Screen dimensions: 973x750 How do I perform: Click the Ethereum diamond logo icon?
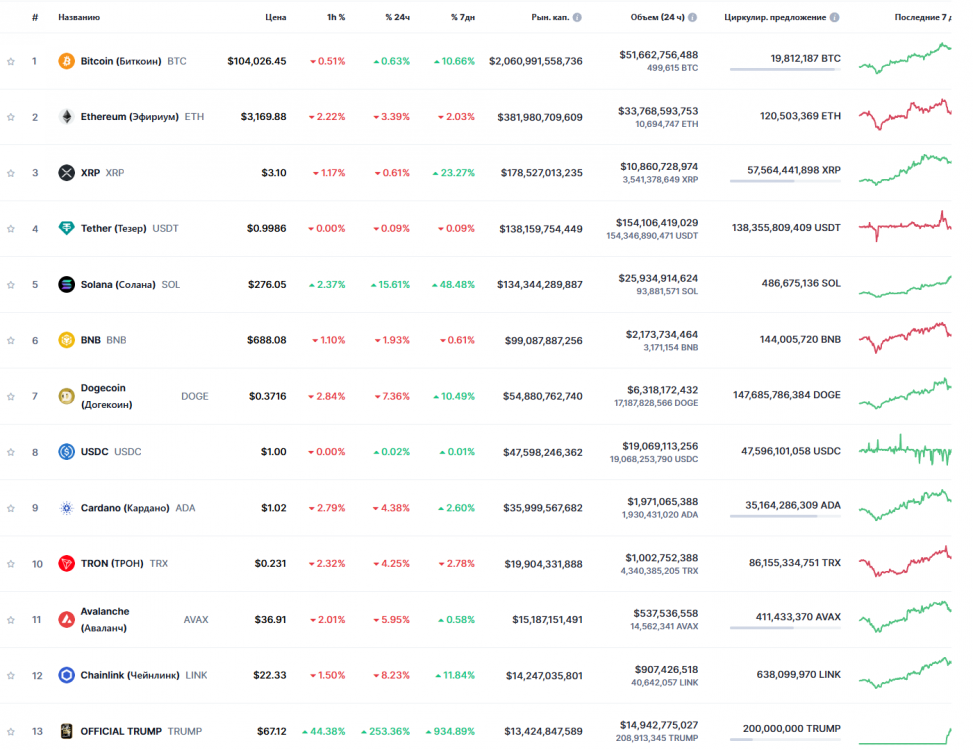click(x=67, y=117)
